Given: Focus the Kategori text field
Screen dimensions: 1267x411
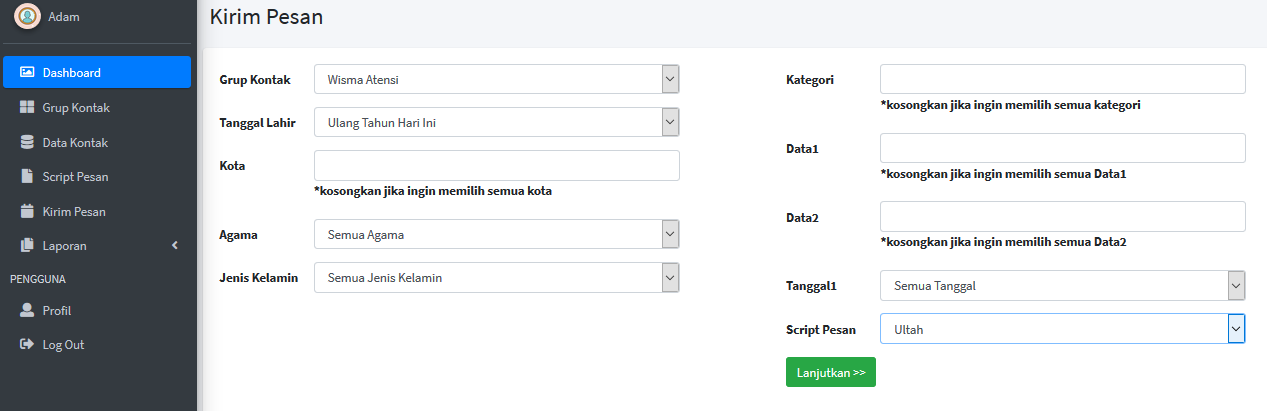Looking at the screenshot, I should tap(1062, 79).
